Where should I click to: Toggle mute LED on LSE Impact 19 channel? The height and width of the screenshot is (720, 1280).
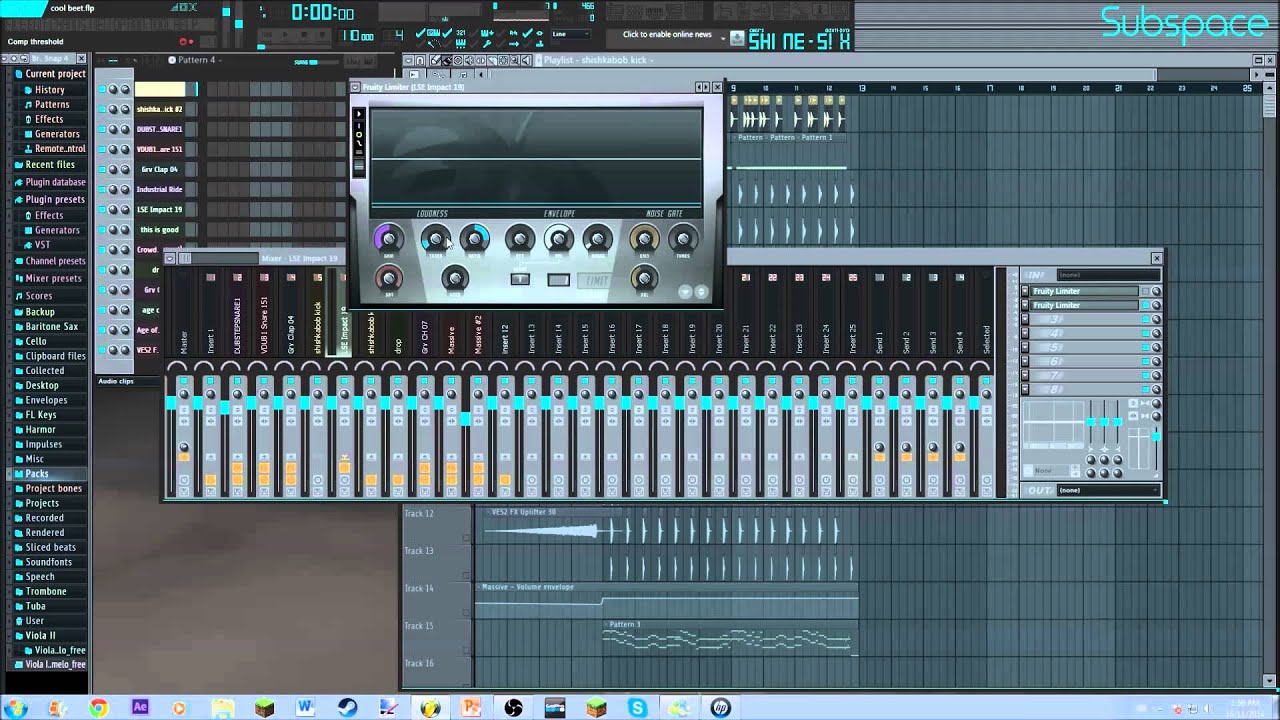[101, 209]
